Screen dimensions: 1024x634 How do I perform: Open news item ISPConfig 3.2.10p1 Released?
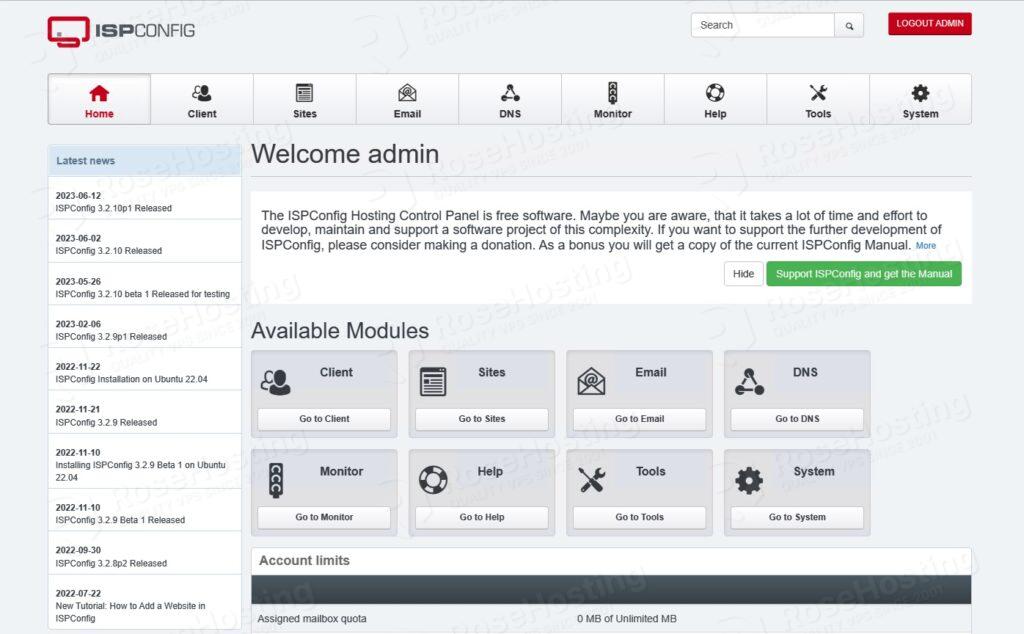[114, 208]
